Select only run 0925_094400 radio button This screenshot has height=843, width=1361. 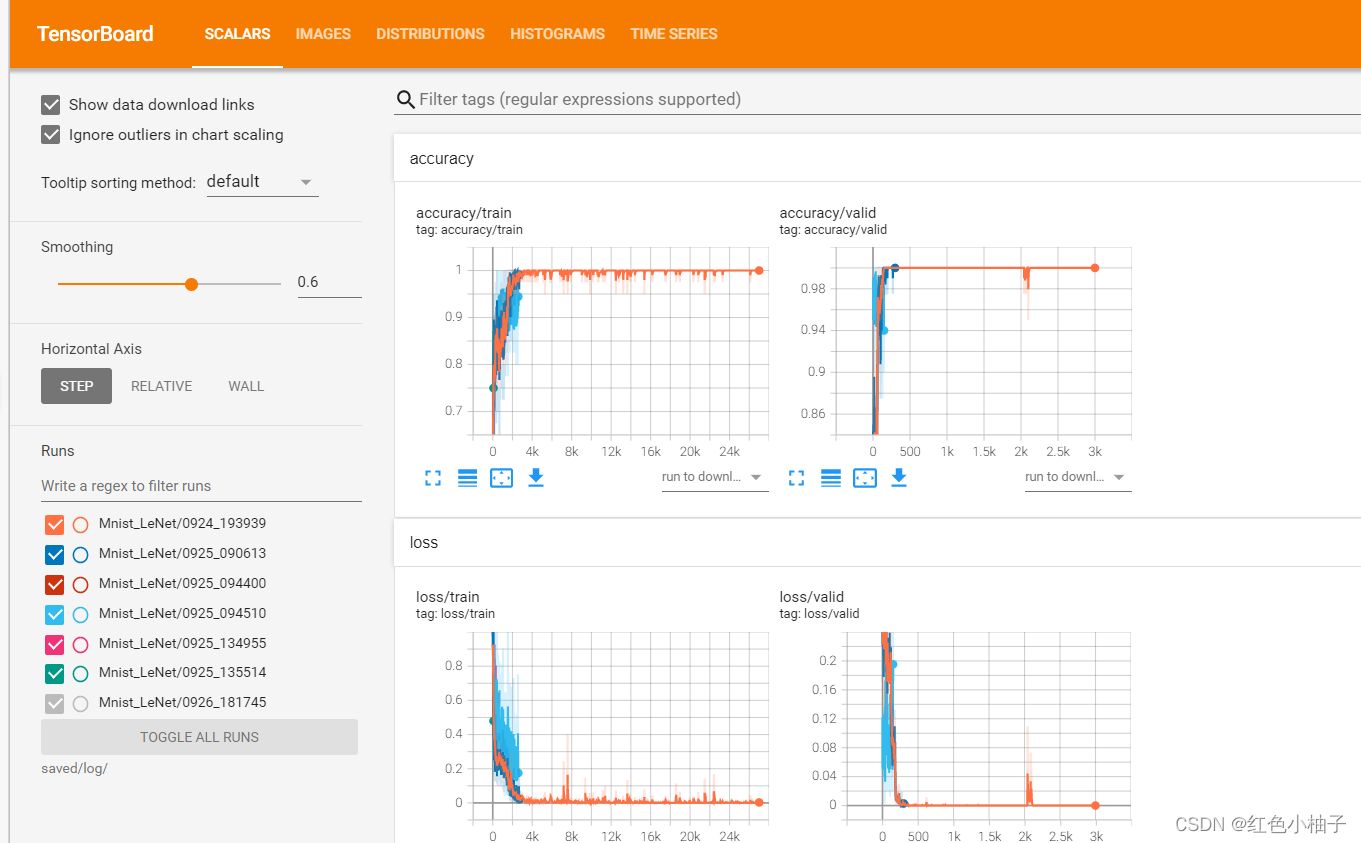tap(81, 584)
